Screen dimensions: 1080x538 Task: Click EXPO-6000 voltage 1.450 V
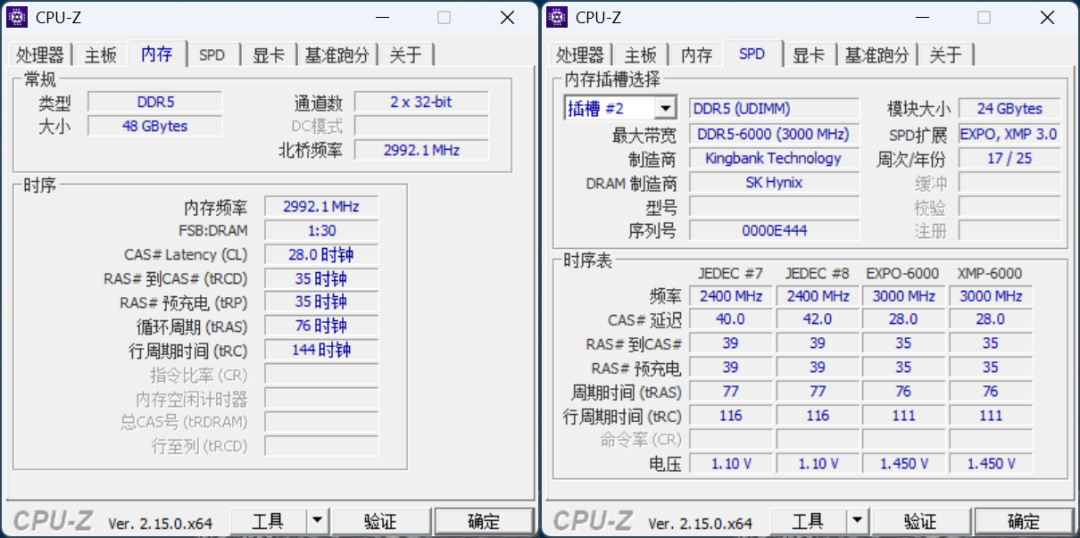click(x=904, y=464)
